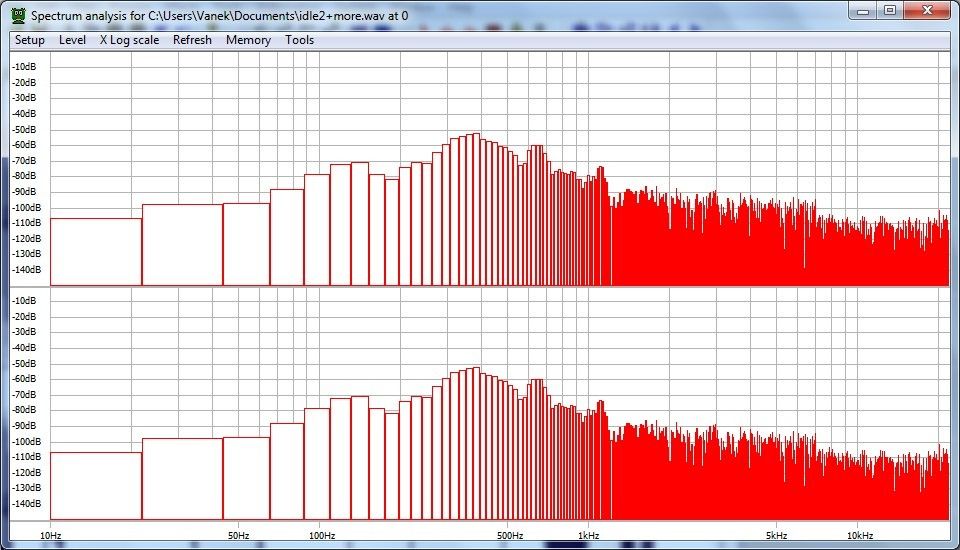Viewport: 960px width, 550px height.
Task: Click the widest leftmost bar in upper spectrum
Action: pos(96,251)
